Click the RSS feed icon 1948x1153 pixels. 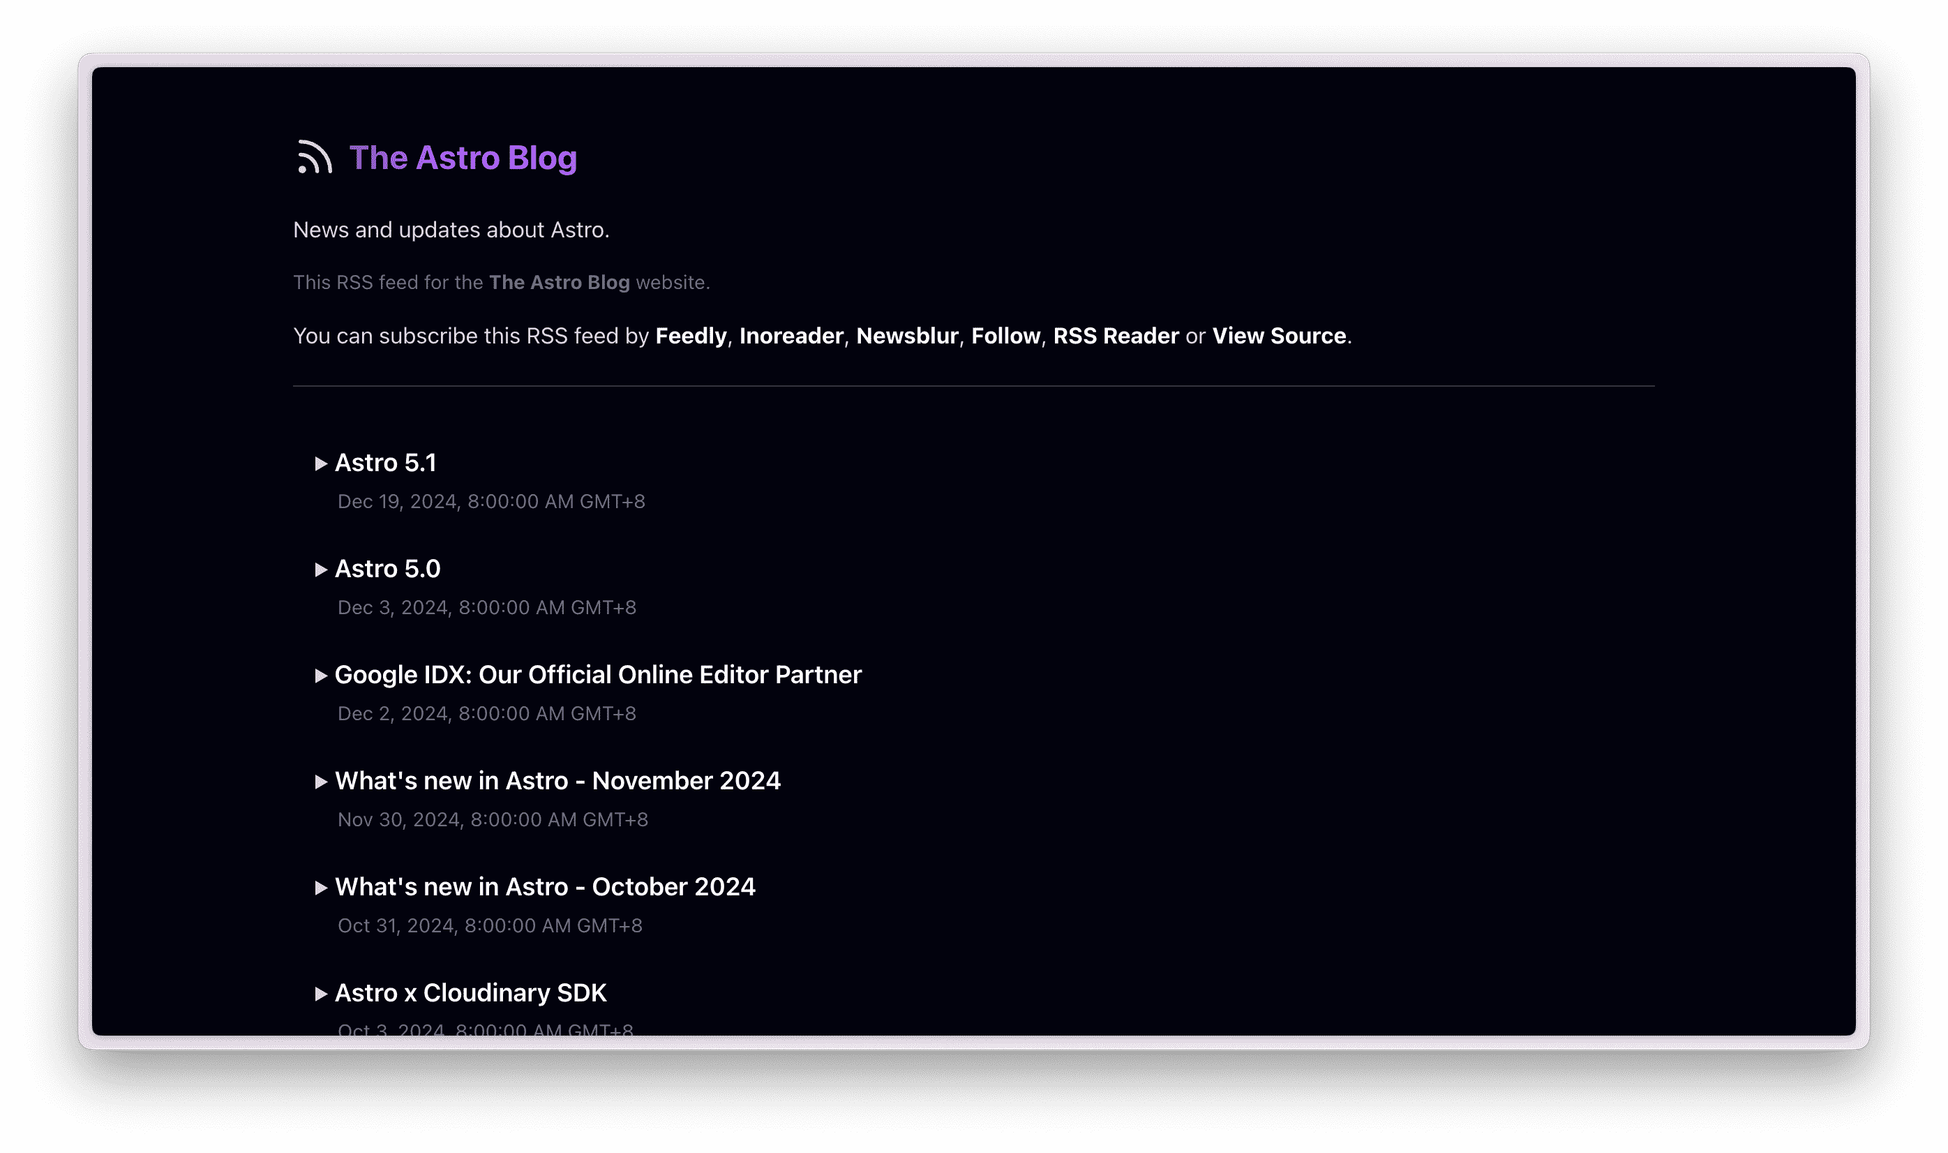(314, 158)
